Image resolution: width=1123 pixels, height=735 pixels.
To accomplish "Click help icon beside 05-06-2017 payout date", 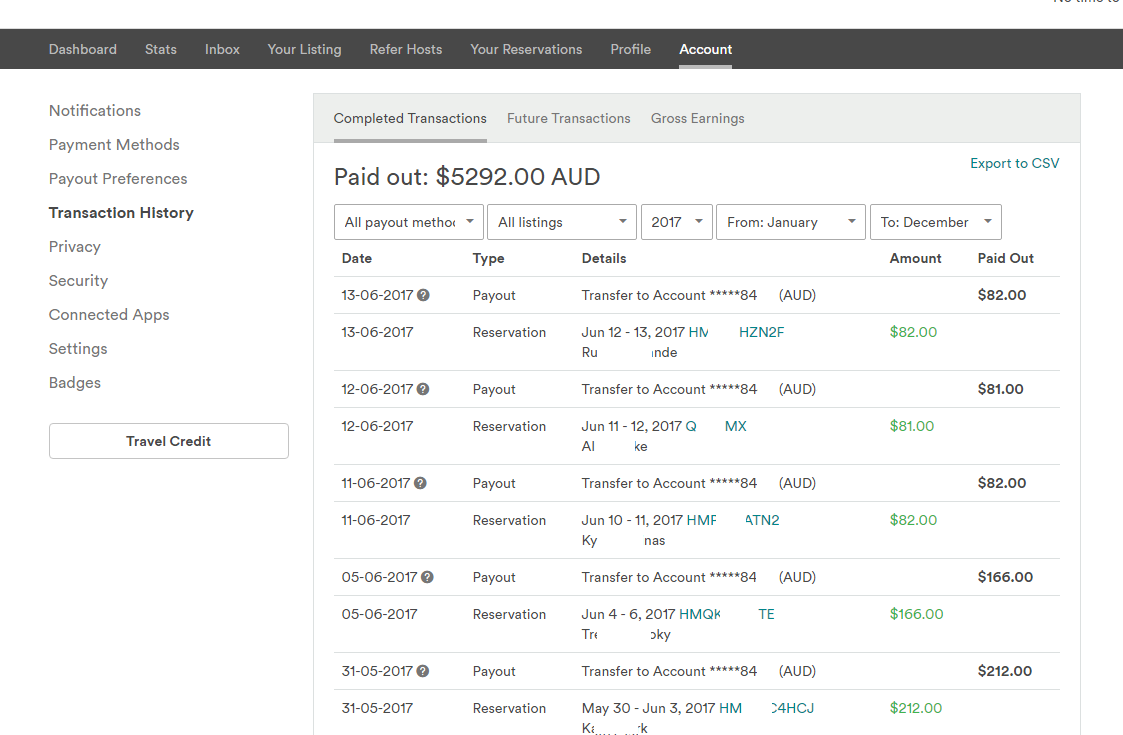I will [427, 578].
